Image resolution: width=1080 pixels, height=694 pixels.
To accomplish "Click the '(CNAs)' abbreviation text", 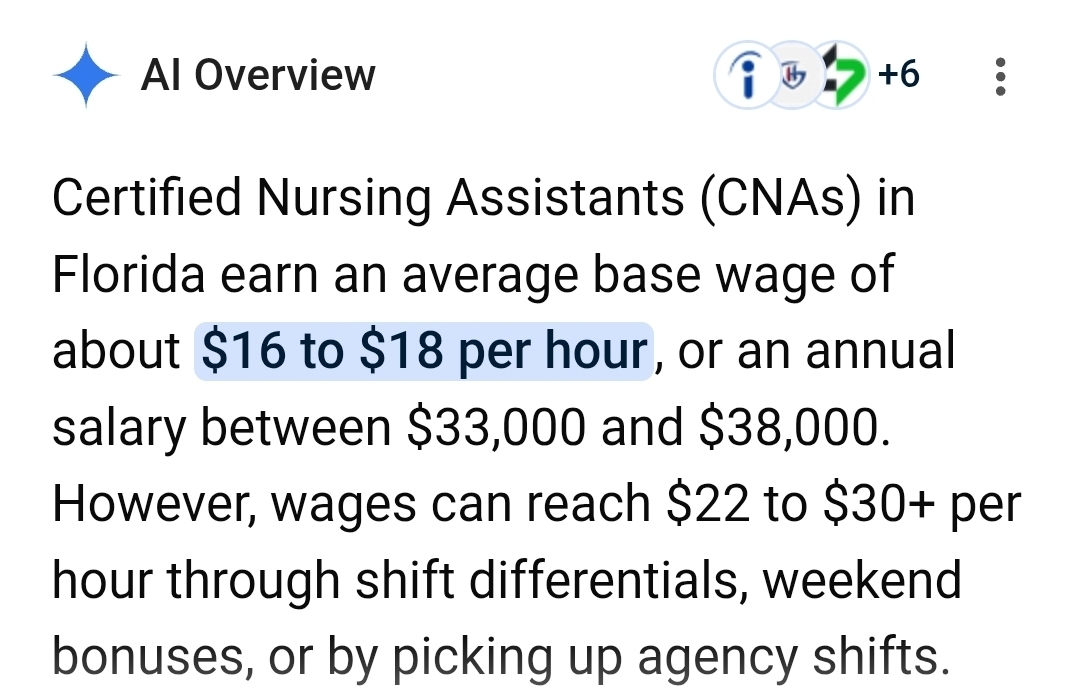I will [x=781, y=198].
